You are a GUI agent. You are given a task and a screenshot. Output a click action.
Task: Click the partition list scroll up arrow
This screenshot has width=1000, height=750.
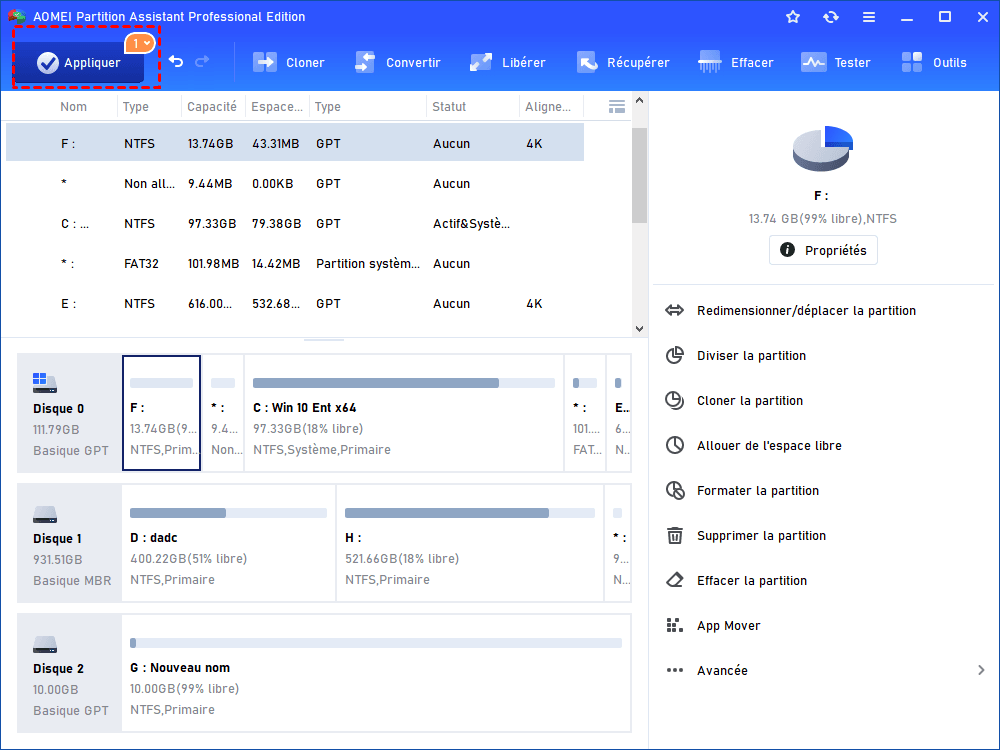[639, 101]
